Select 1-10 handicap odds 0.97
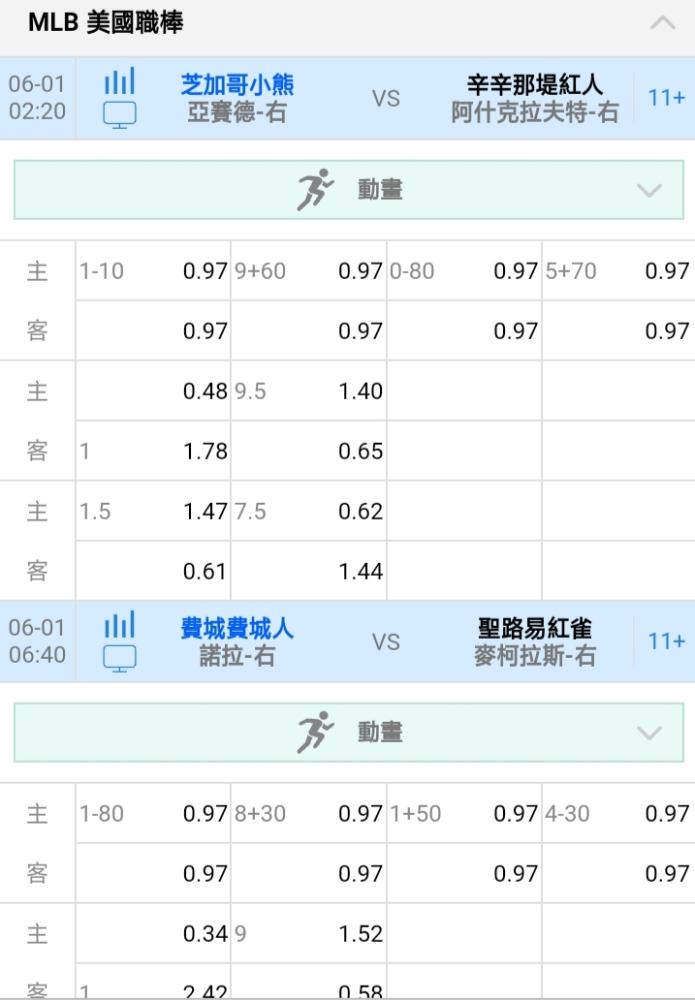The image size is (695, 1000). click(153, 271)
